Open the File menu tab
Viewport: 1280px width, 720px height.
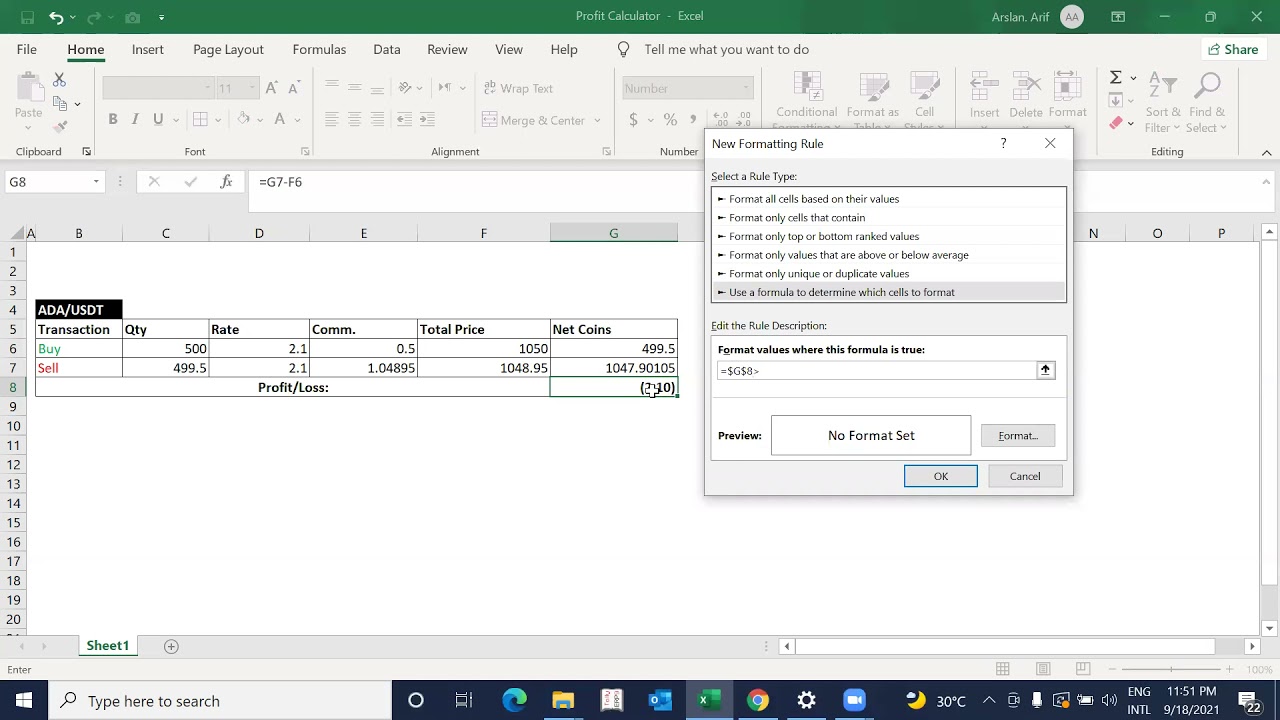coord(27,49)
